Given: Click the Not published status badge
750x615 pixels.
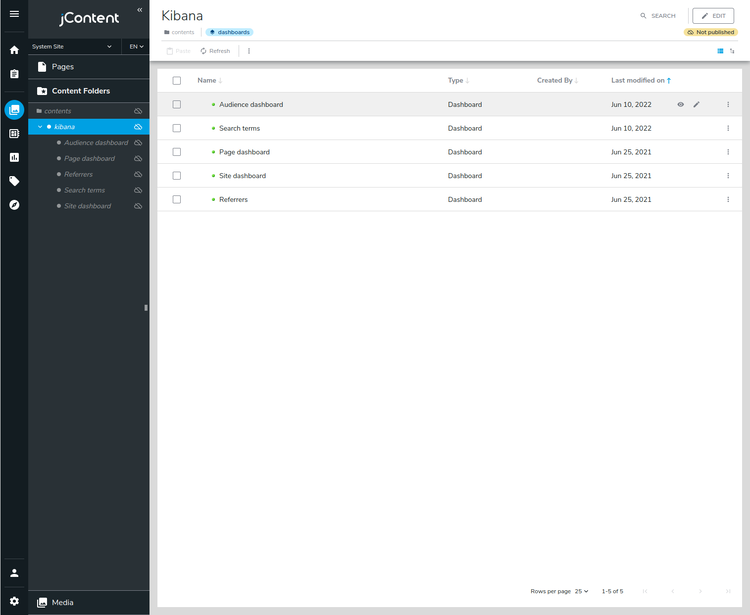Looking at the screenshot, I should point(711,32).
